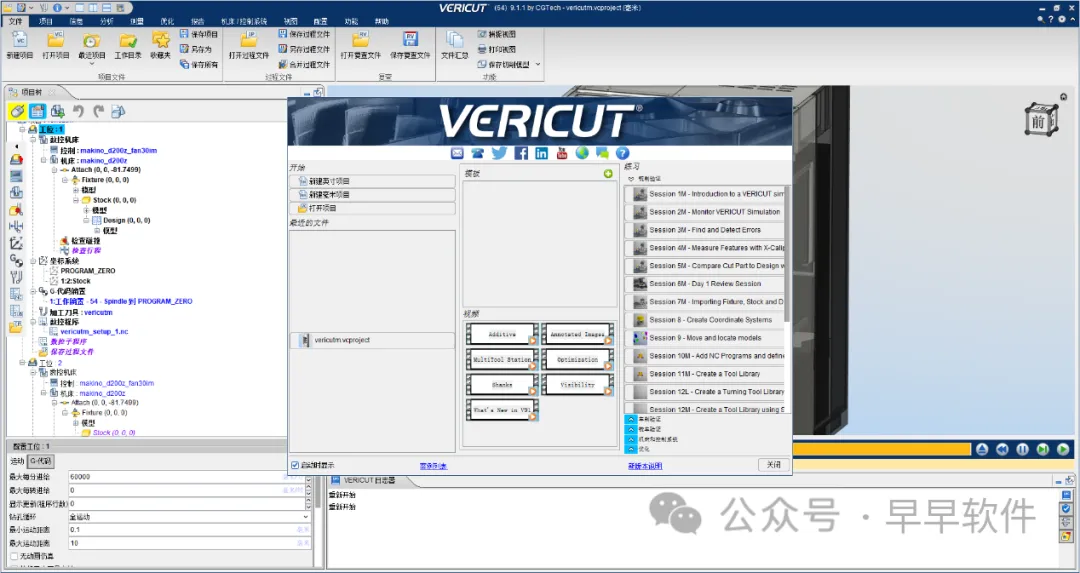Click the 合并过程文件 merge icon

(x=282, y=64)
